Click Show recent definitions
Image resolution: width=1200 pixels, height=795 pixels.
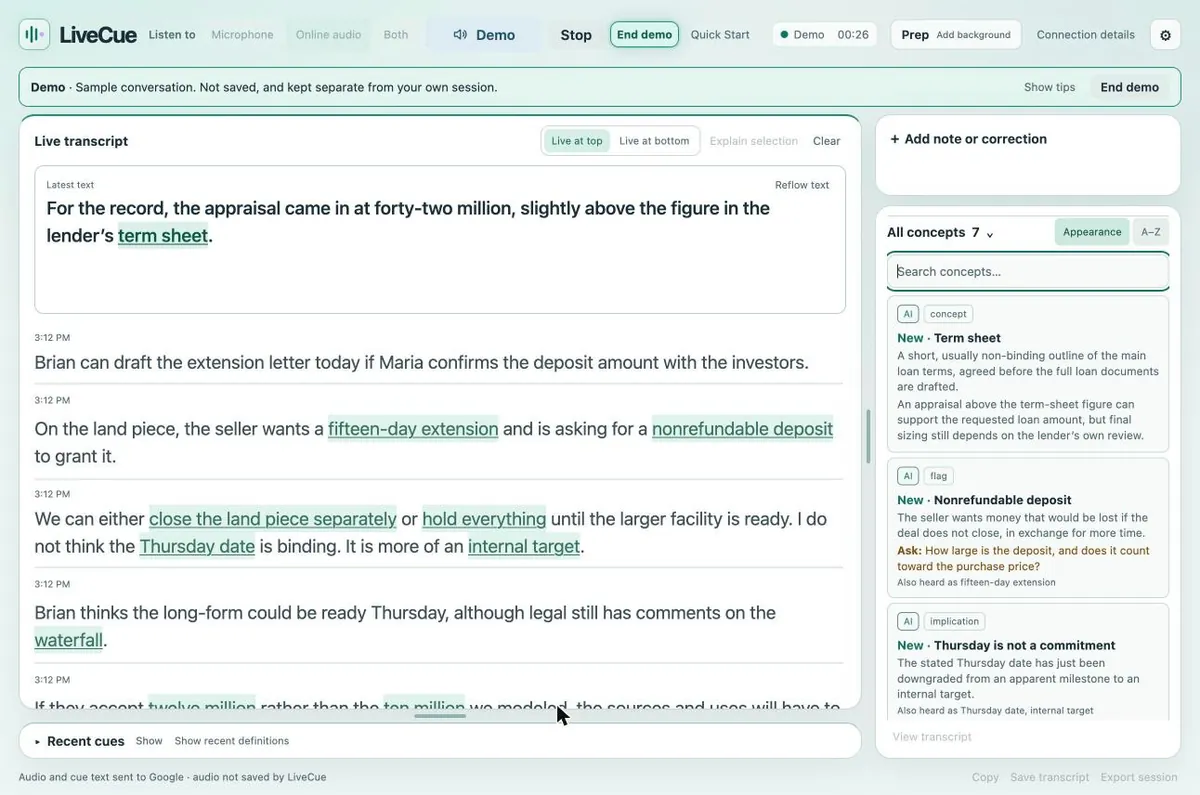232,741
